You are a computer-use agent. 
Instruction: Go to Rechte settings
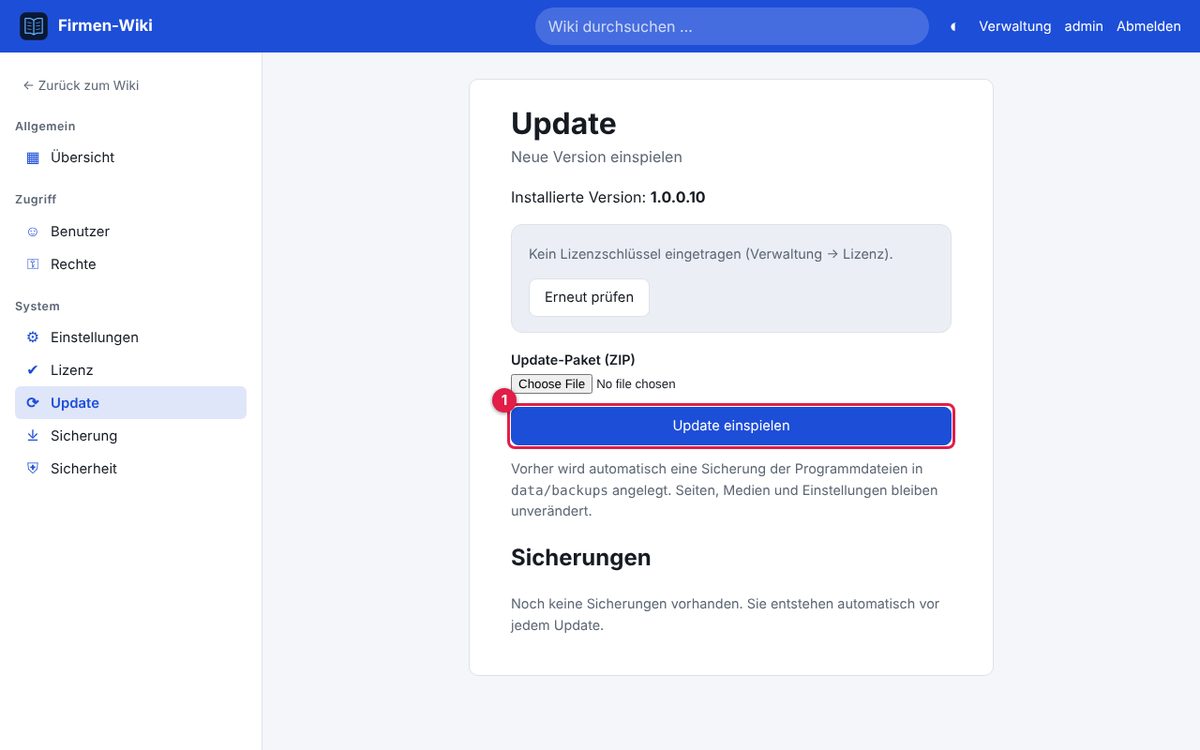point(130,265)
